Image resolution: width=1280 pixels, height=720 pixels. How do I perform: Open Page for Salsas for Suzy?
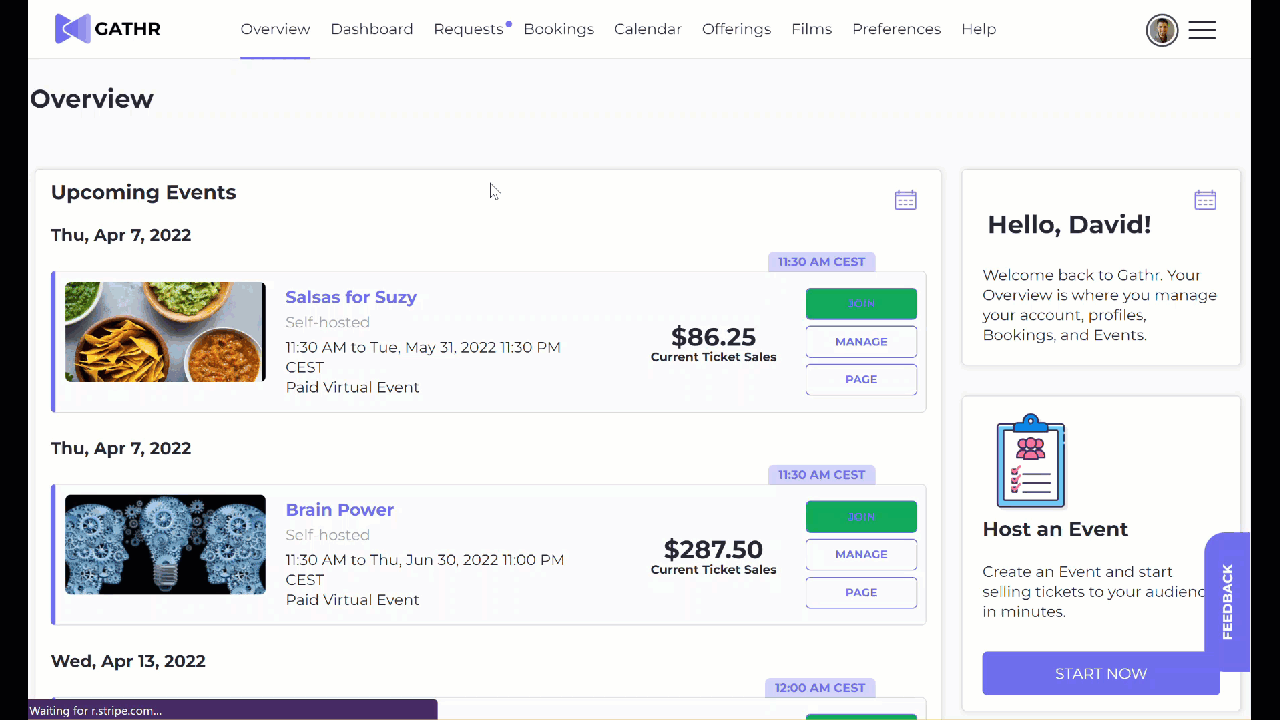861,379
